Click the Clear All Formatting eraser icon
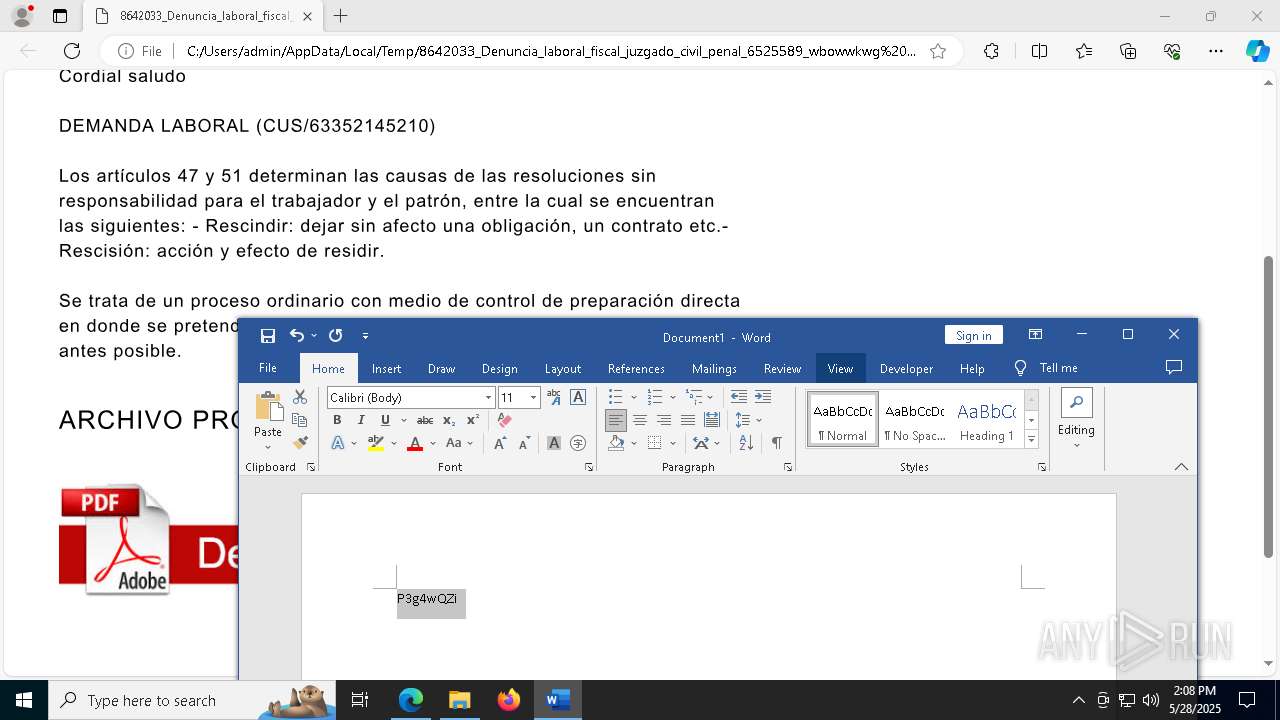The image size is (1280, 720). [505, 420]
